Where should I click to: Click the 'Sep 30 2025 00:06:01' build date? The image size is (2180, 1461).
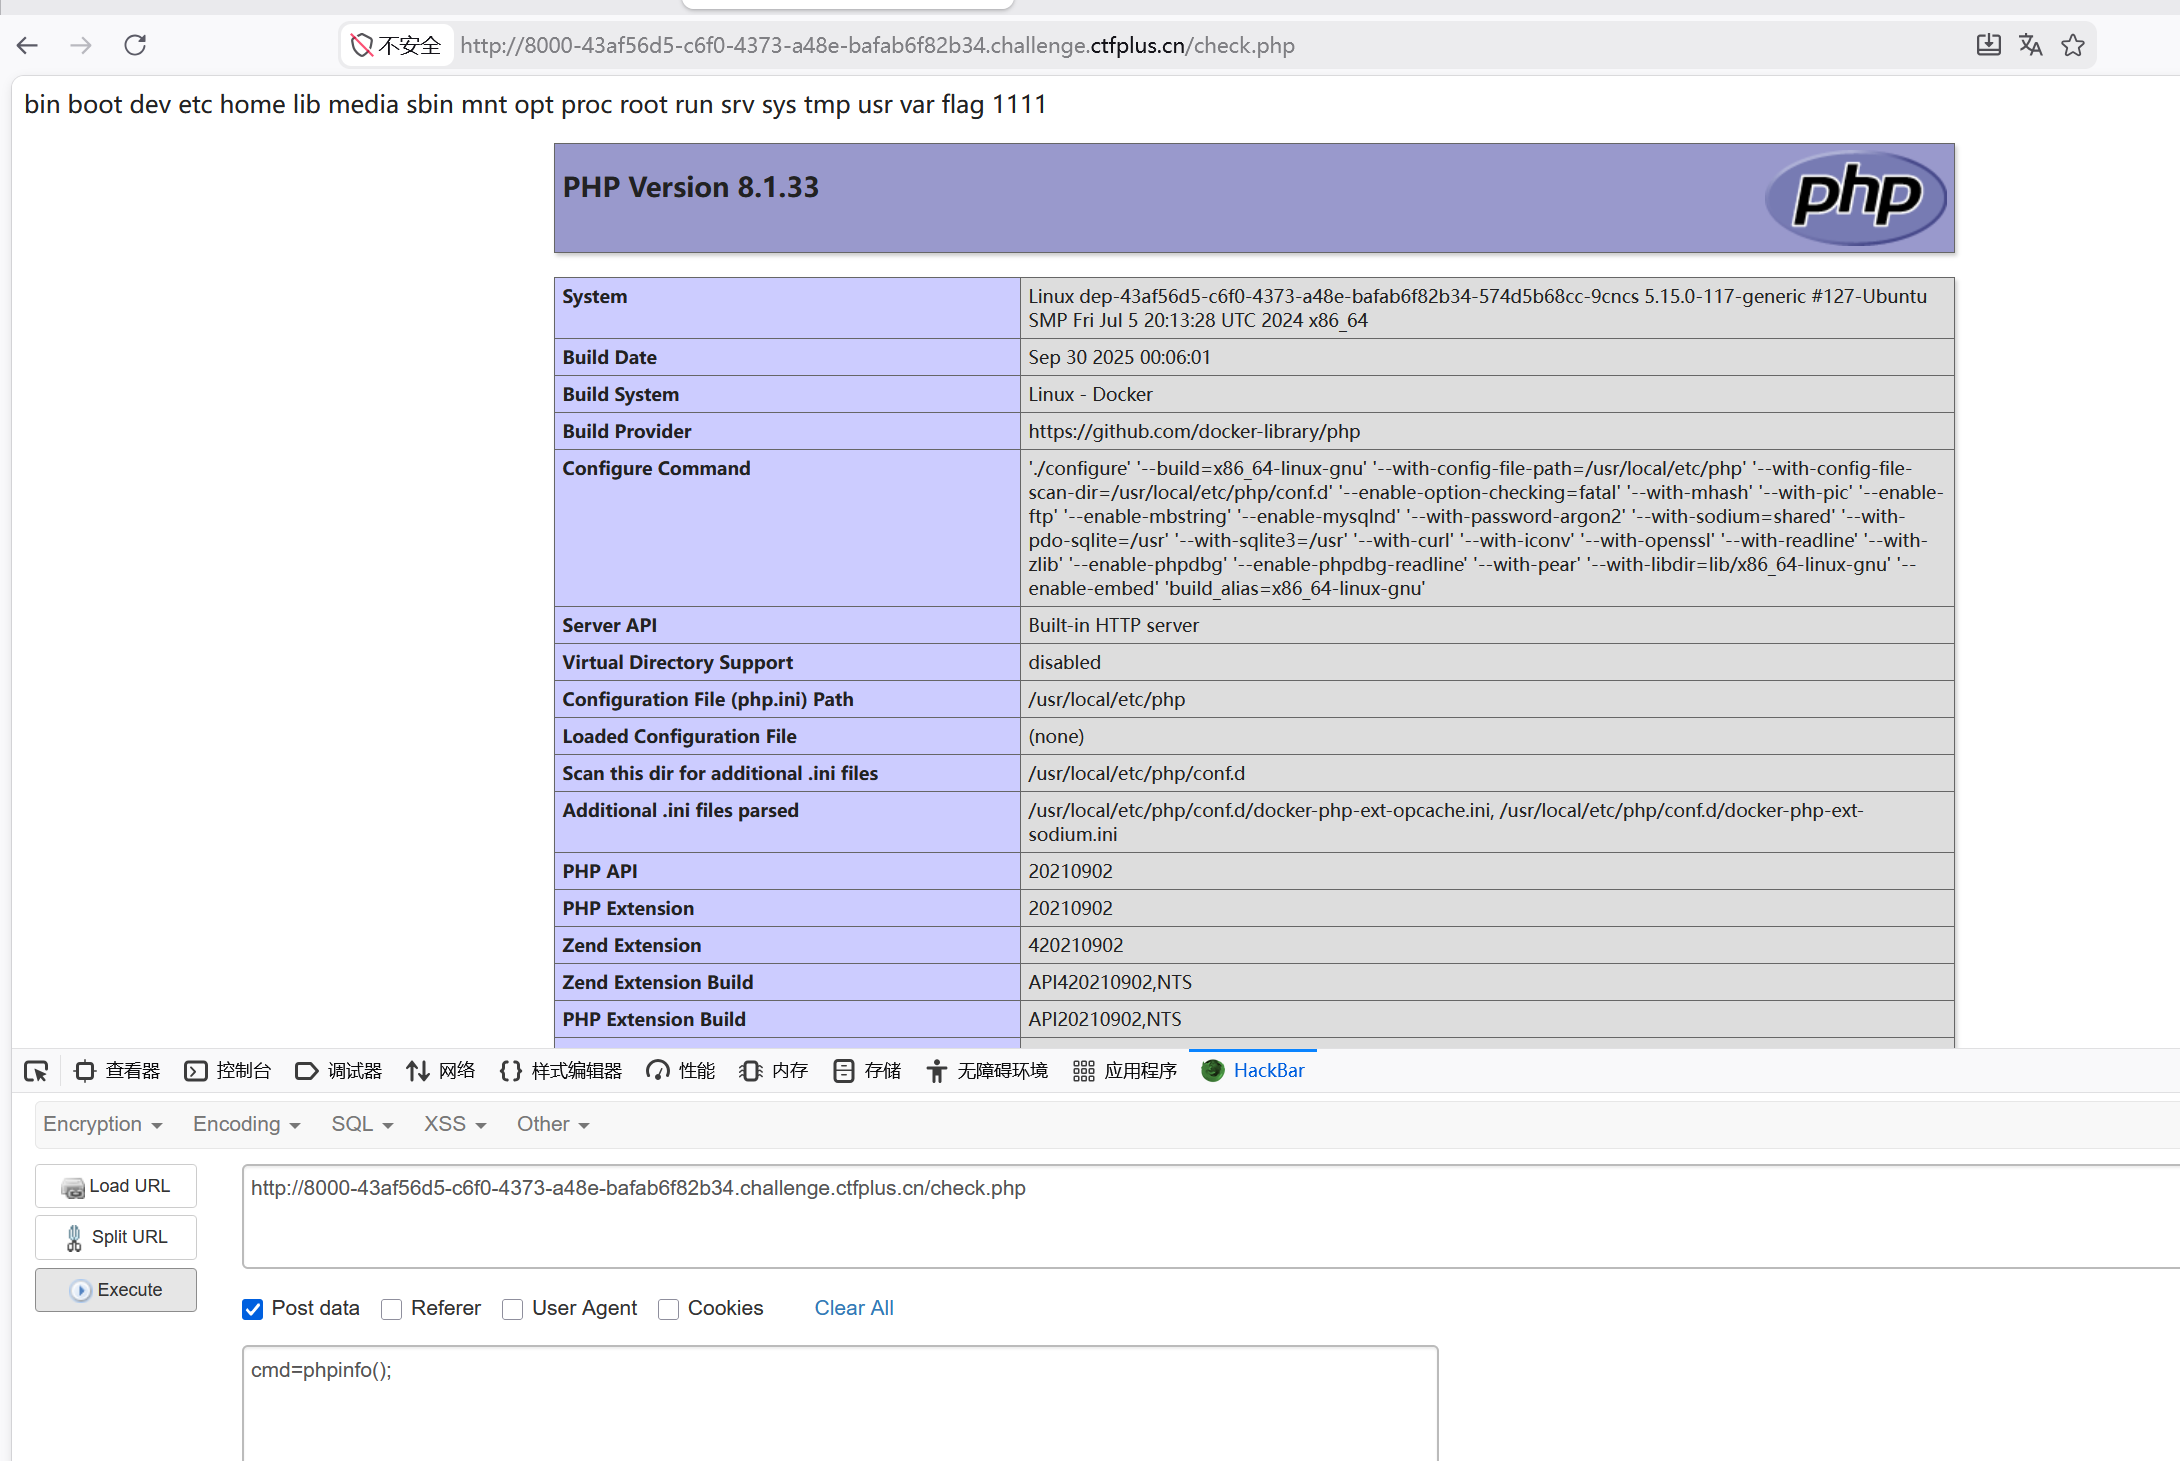click(x=1119, y=357)
